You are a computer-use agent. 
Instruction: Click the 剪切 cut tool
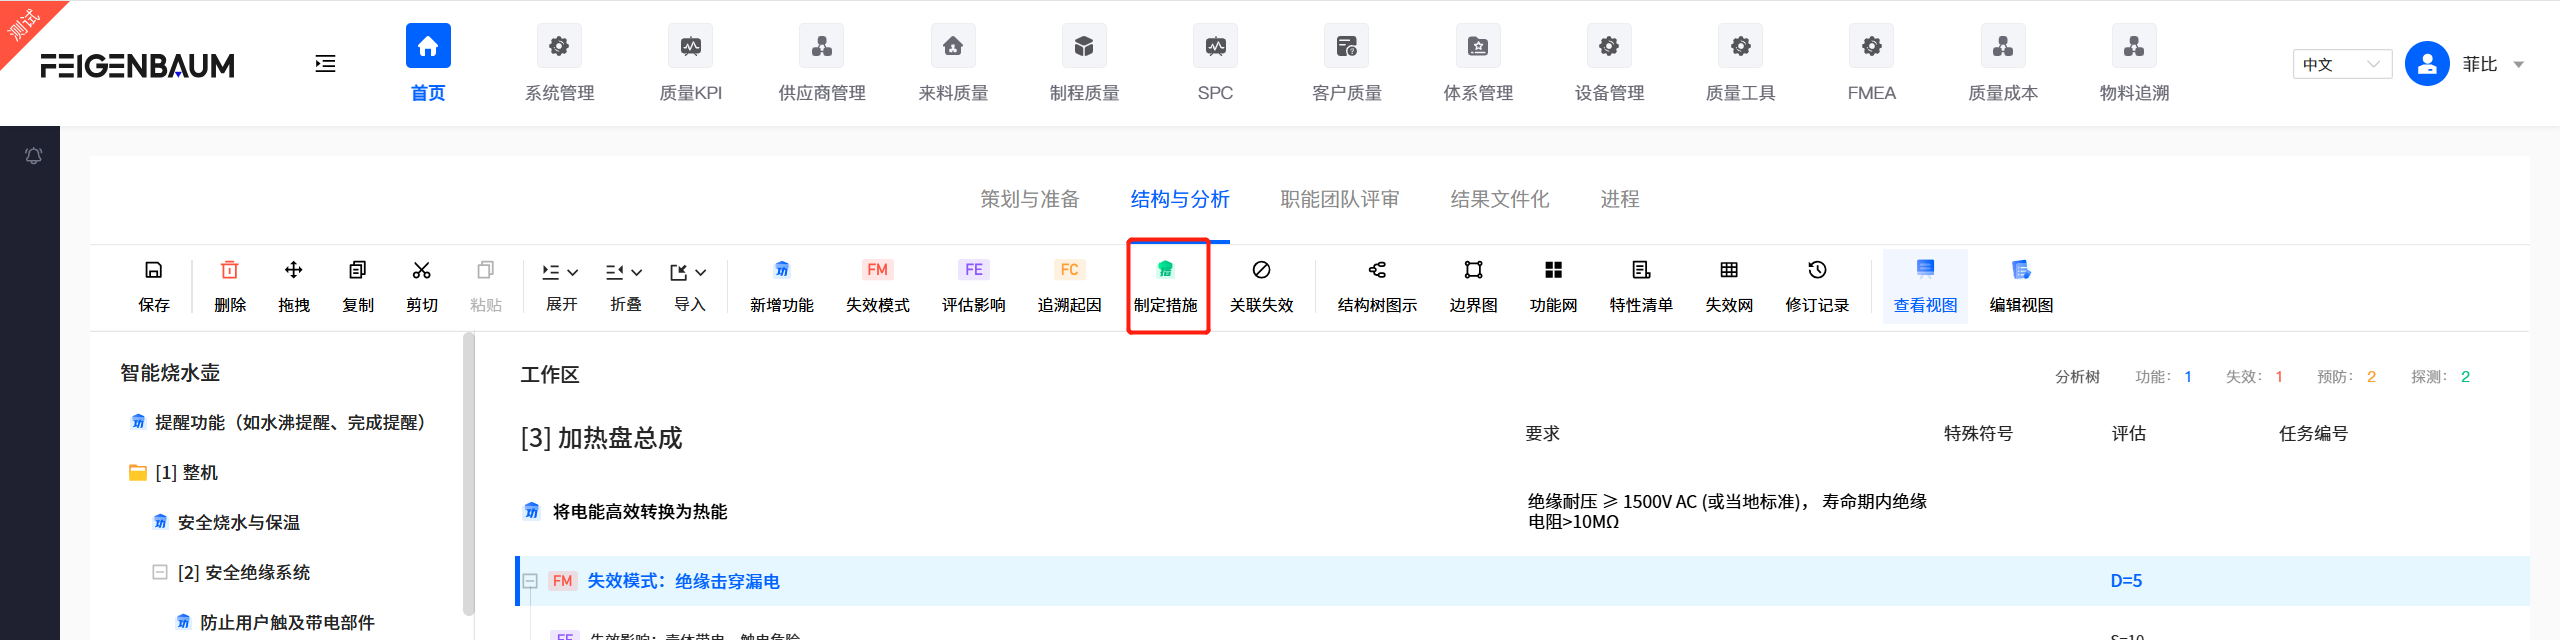(x=422, y=287)
